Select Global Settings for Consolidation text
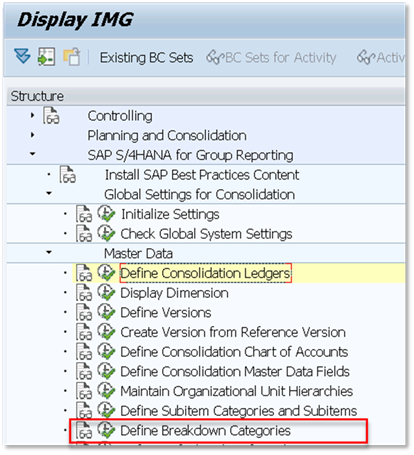 200,195
